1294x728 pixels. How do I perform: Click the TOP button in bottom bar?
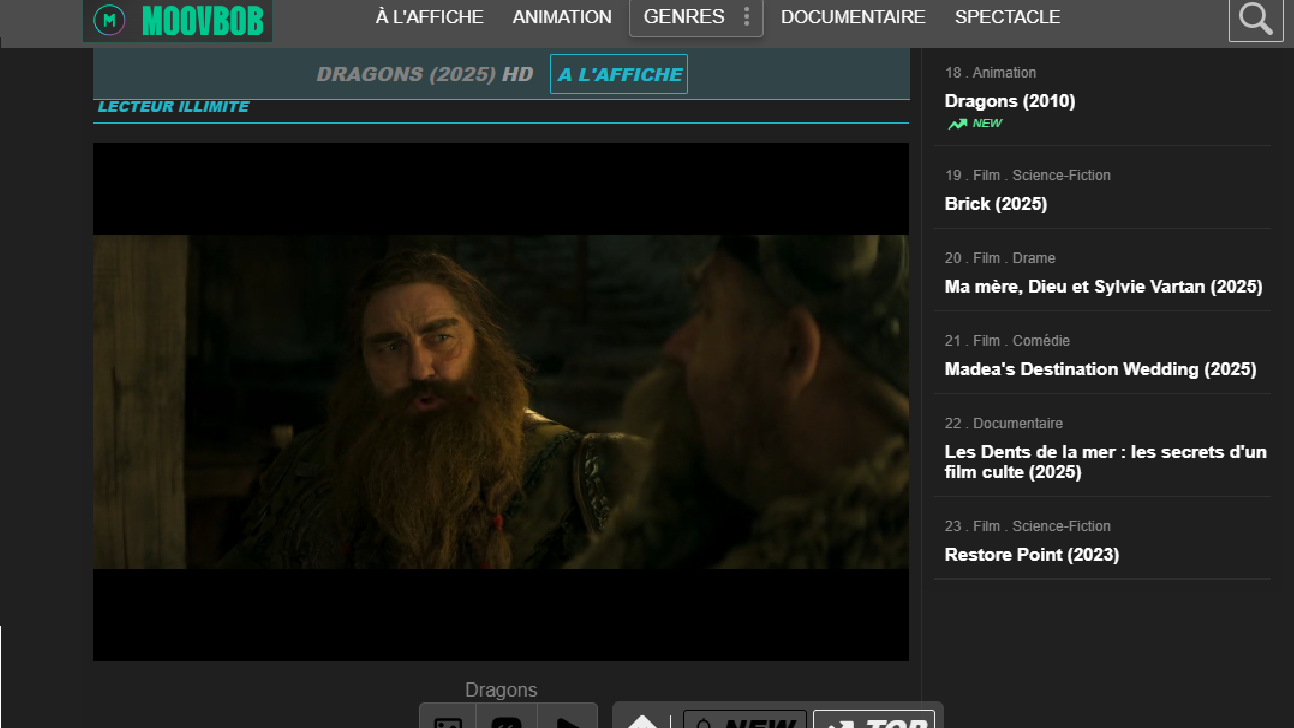[x=873, y=720]
